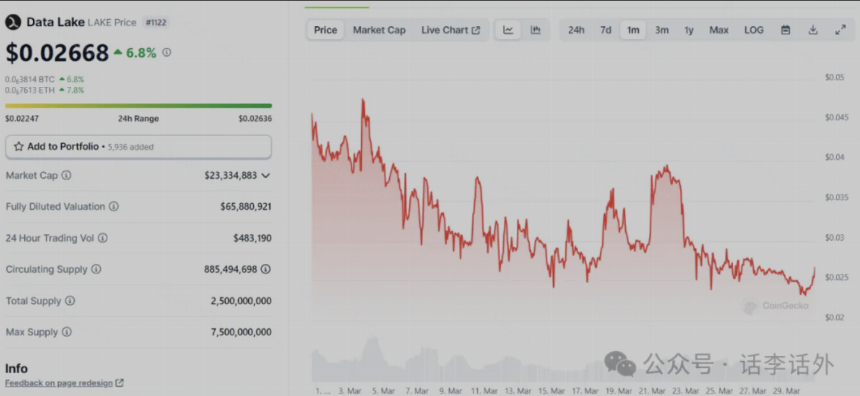Set chart range to Max
860x396 pixels.
click(718, 30)
